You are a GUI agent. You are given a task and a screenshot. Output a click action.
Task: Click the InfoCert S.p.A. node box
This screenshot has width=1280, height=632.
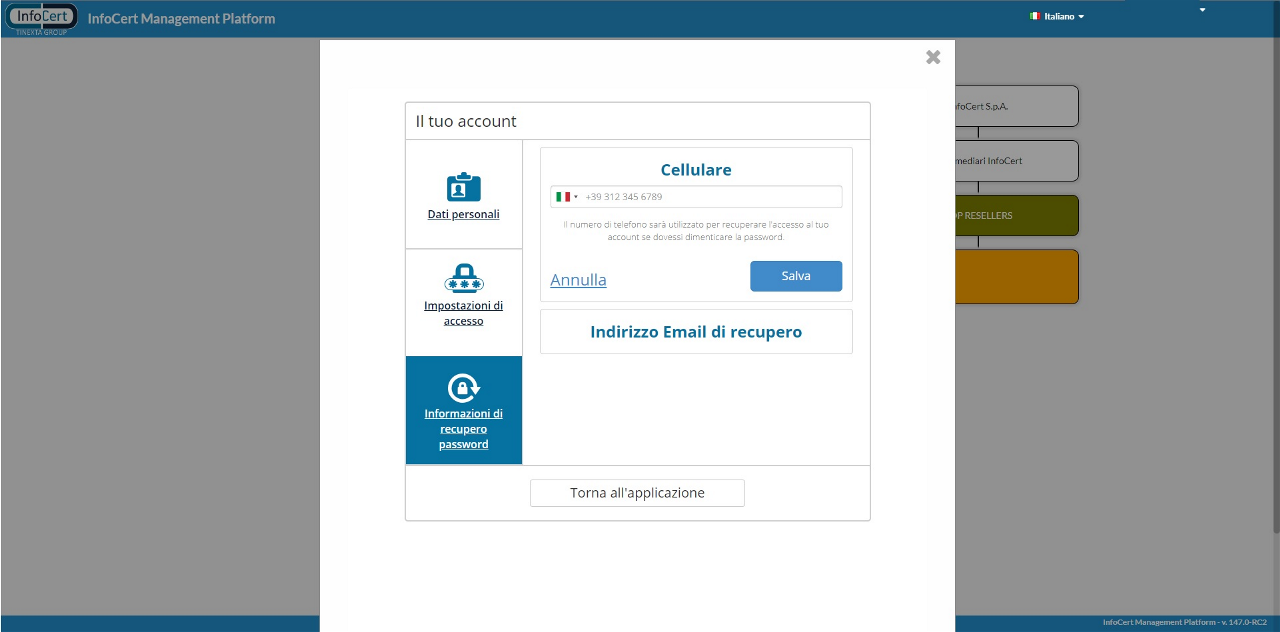(x=1016, y=106)
